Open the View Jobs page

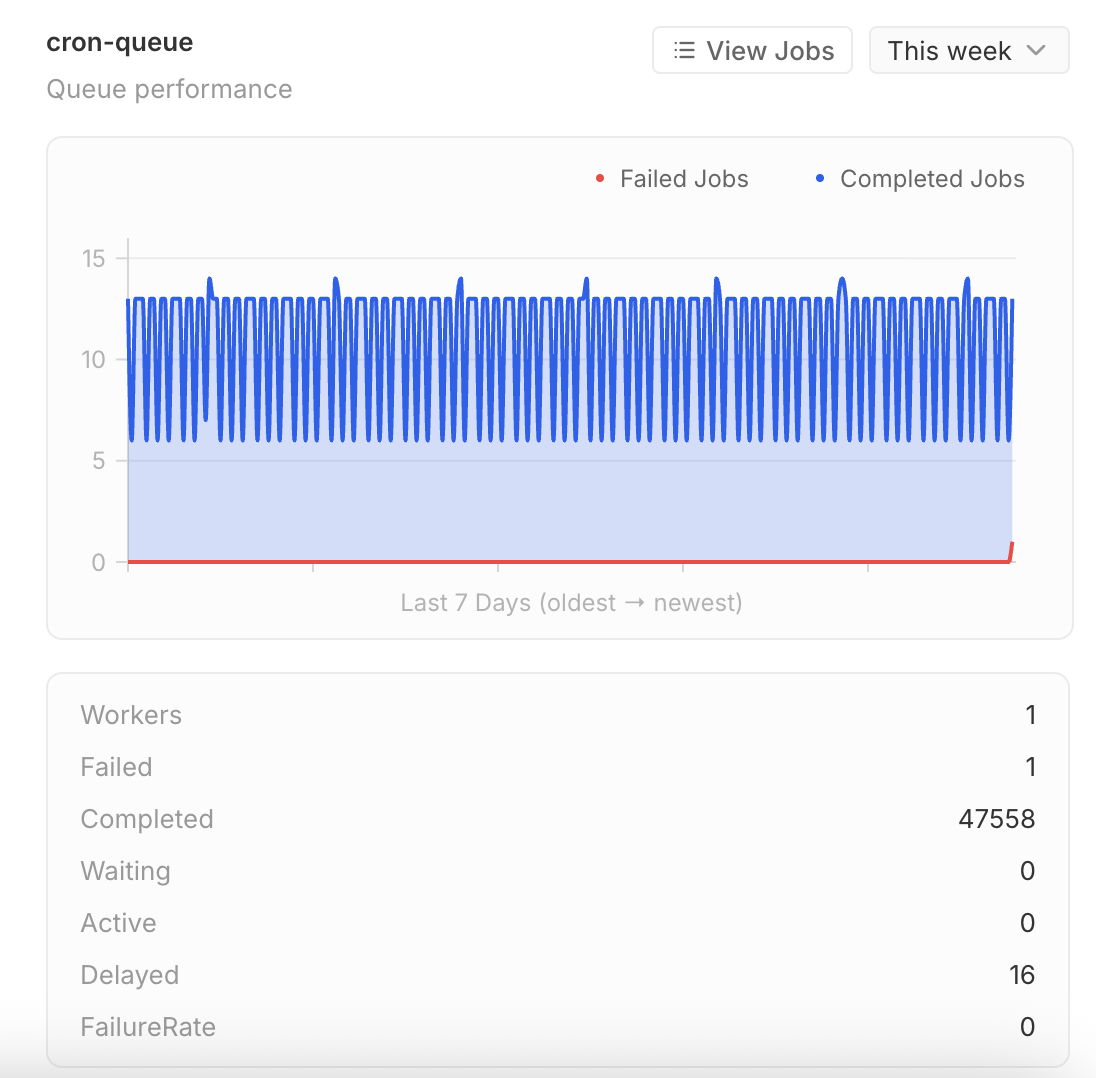point(752,51)
